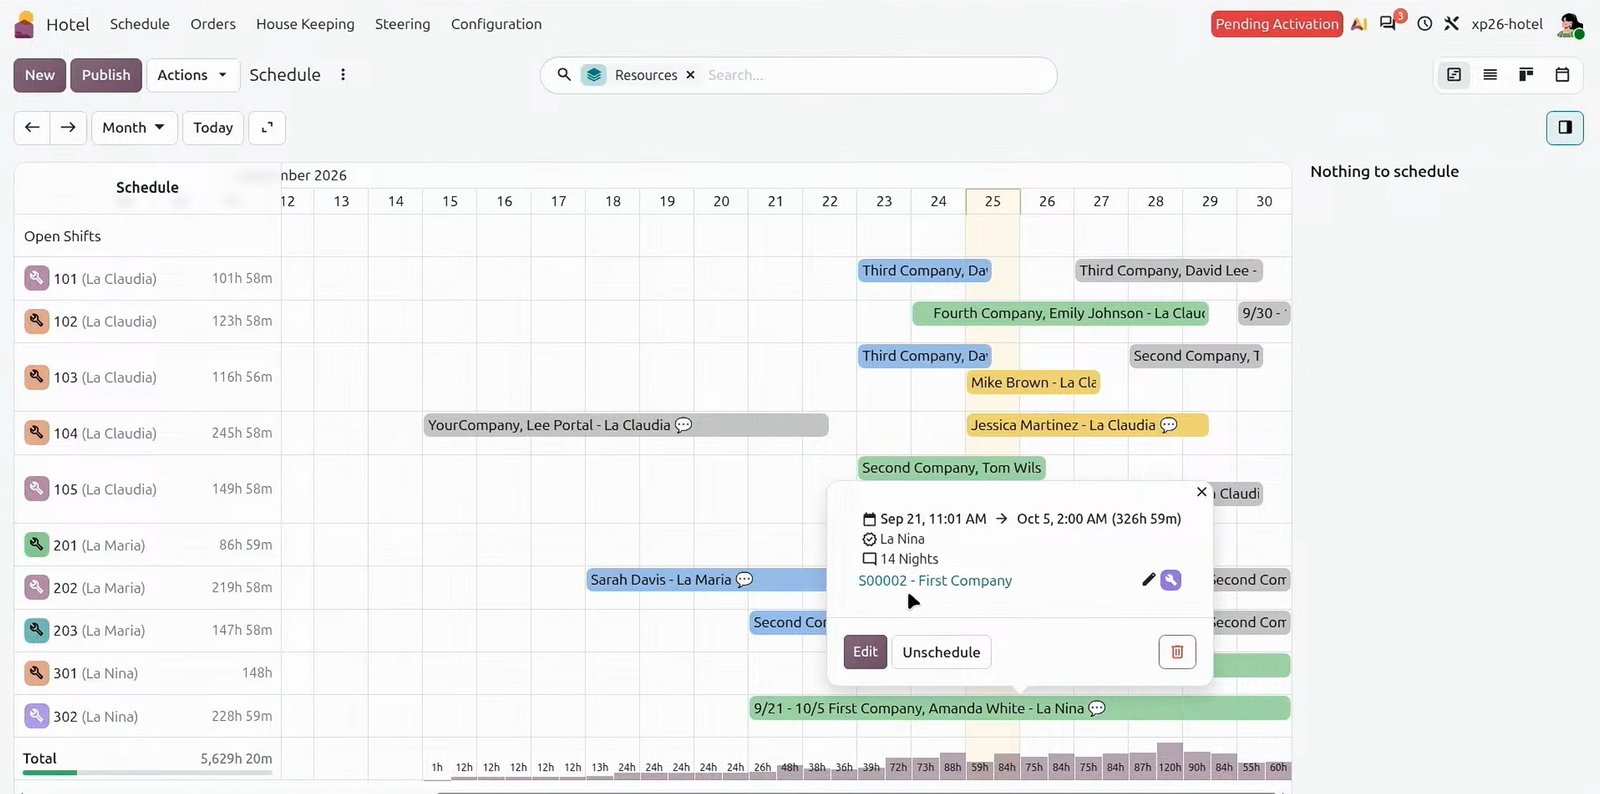Click the Publish button

click(106, 75)
